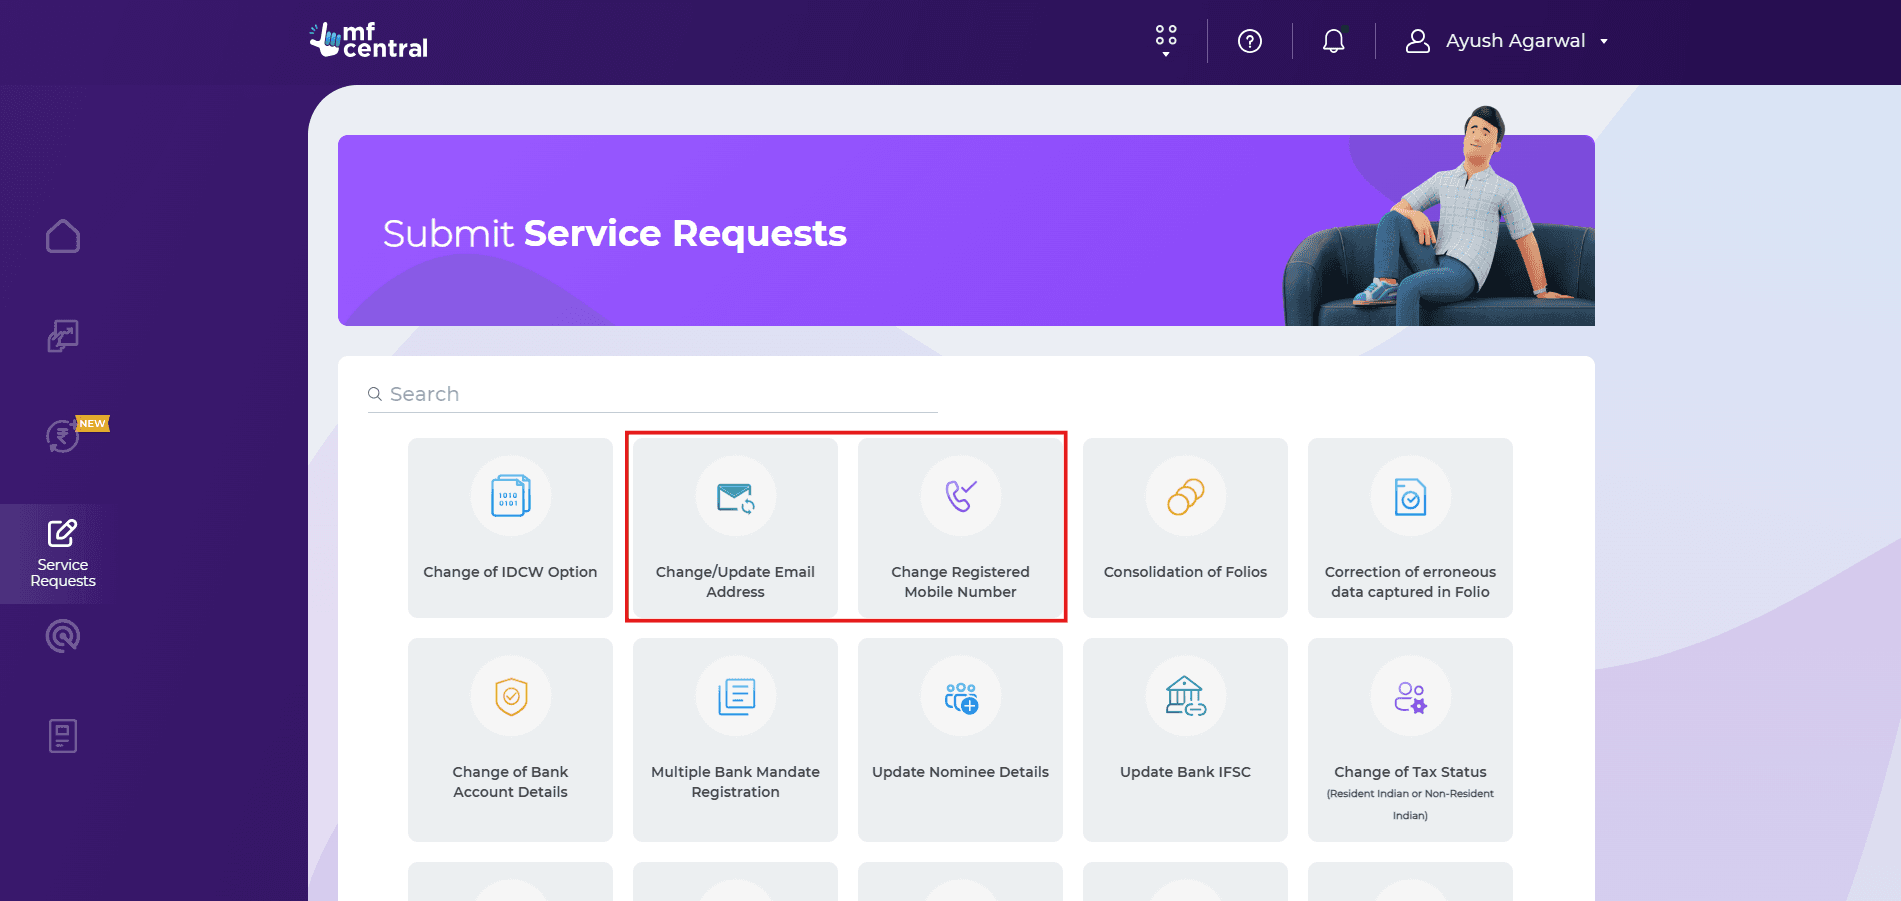This screenshot has height=901, width=1901.
Task: Open Change of Bank Account Details label
Action: [x=510, y=782]
